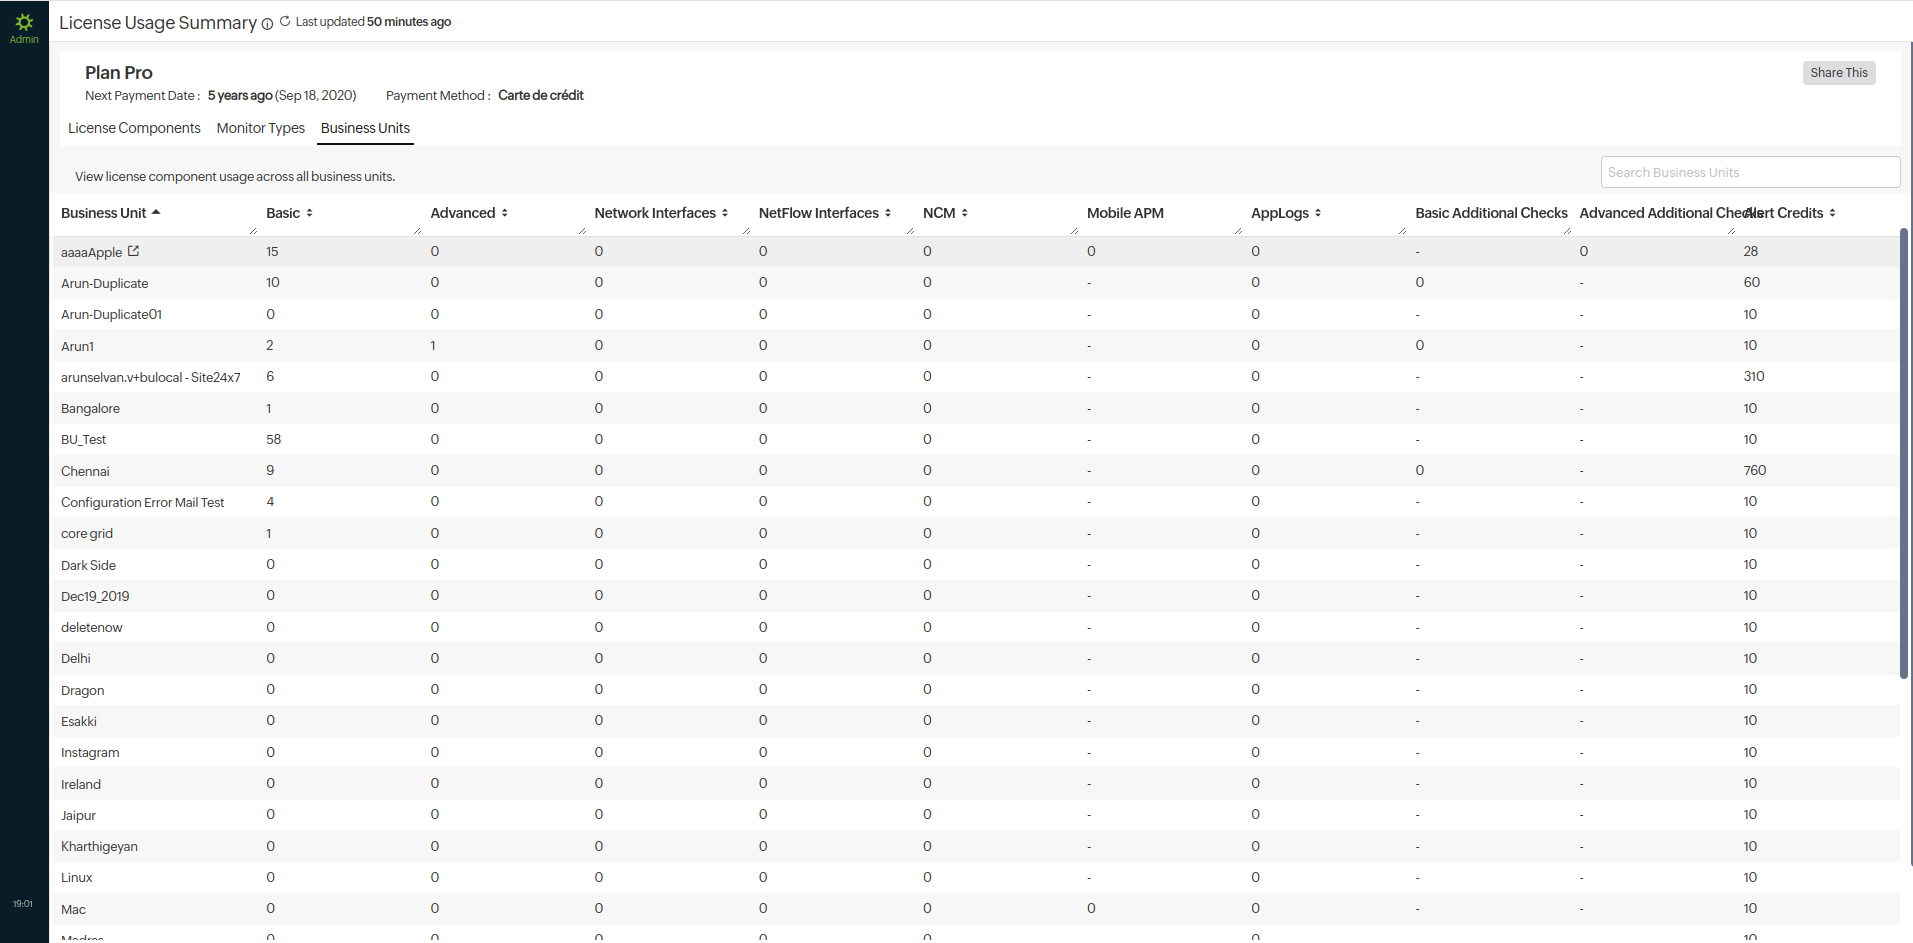Click the Mobile APM column header

click(x=1125, y=213)
